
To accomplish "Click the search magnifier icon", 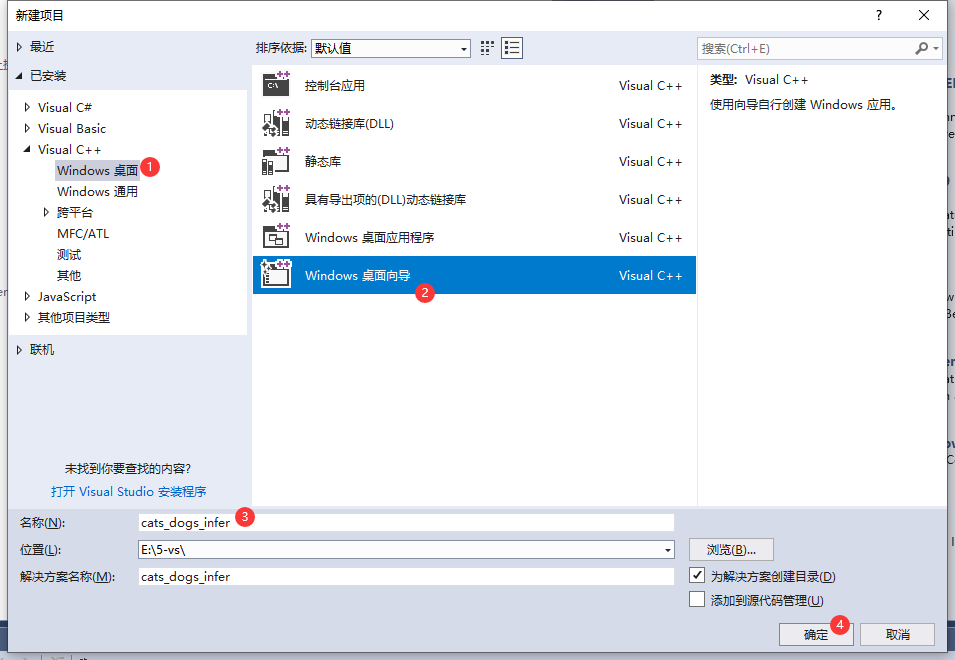I will (922, 48).
